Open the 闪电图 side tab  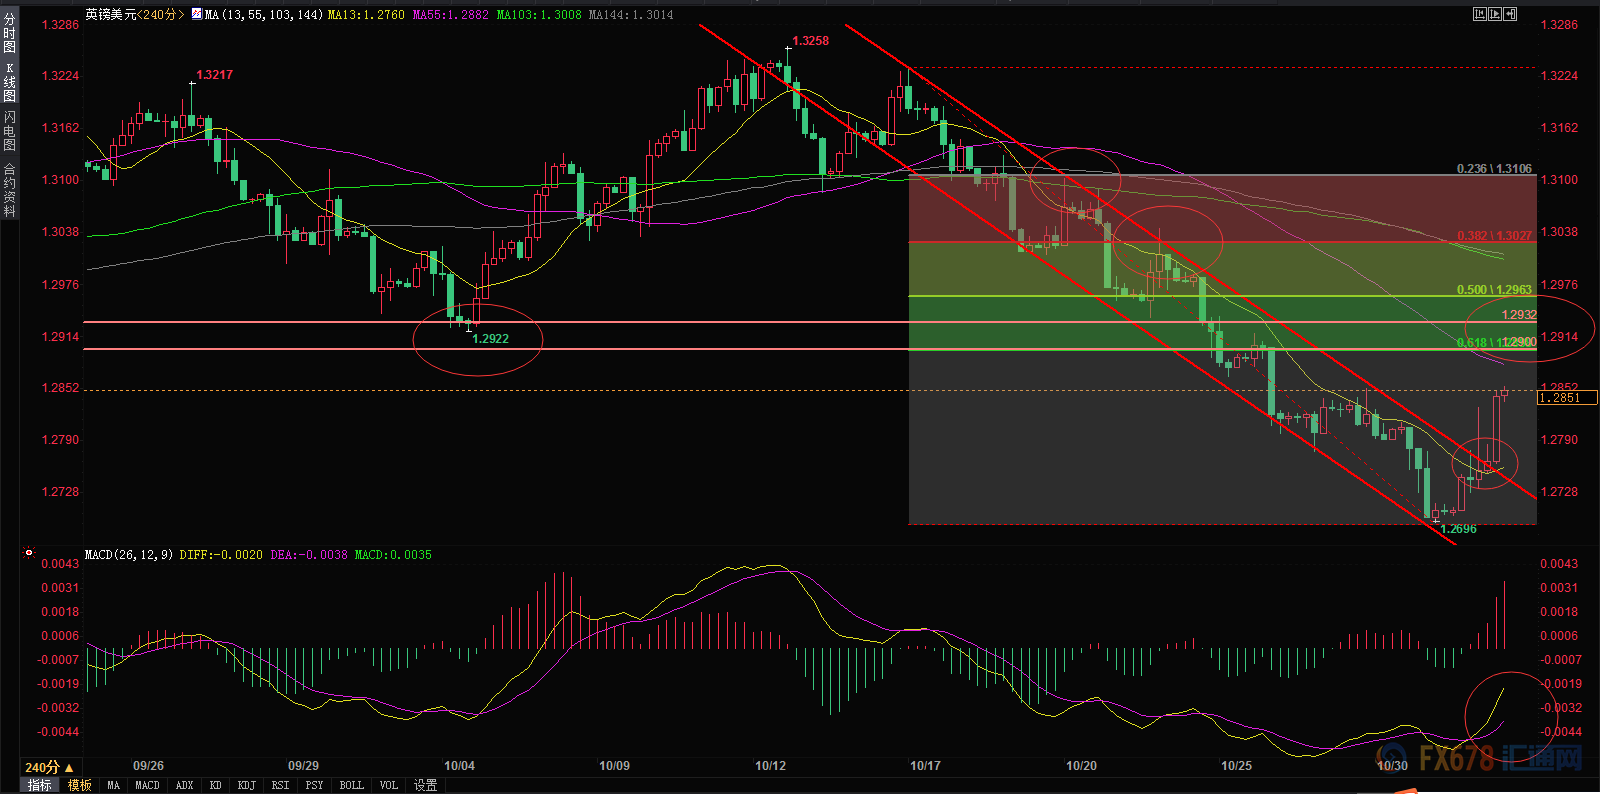[9, 131]
